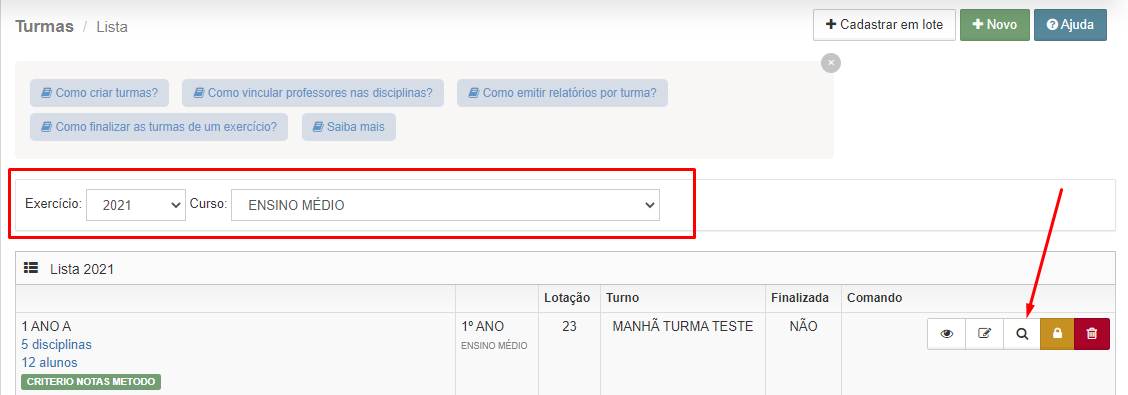Click the Turmas breadcrumb

pyautogui.click(x=45, y=27)
